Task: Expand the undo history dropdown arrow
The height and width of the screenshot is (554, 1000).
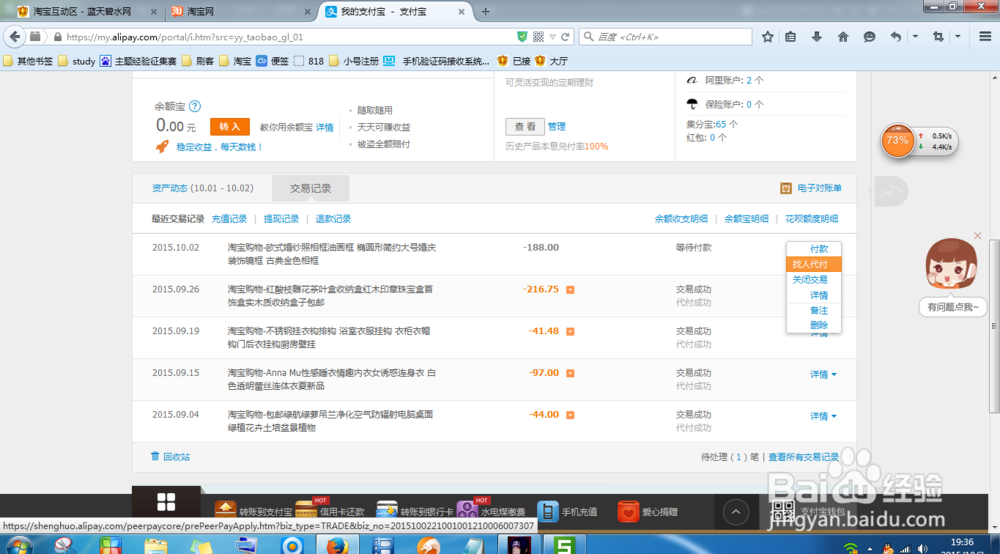Action: (915, 37)
